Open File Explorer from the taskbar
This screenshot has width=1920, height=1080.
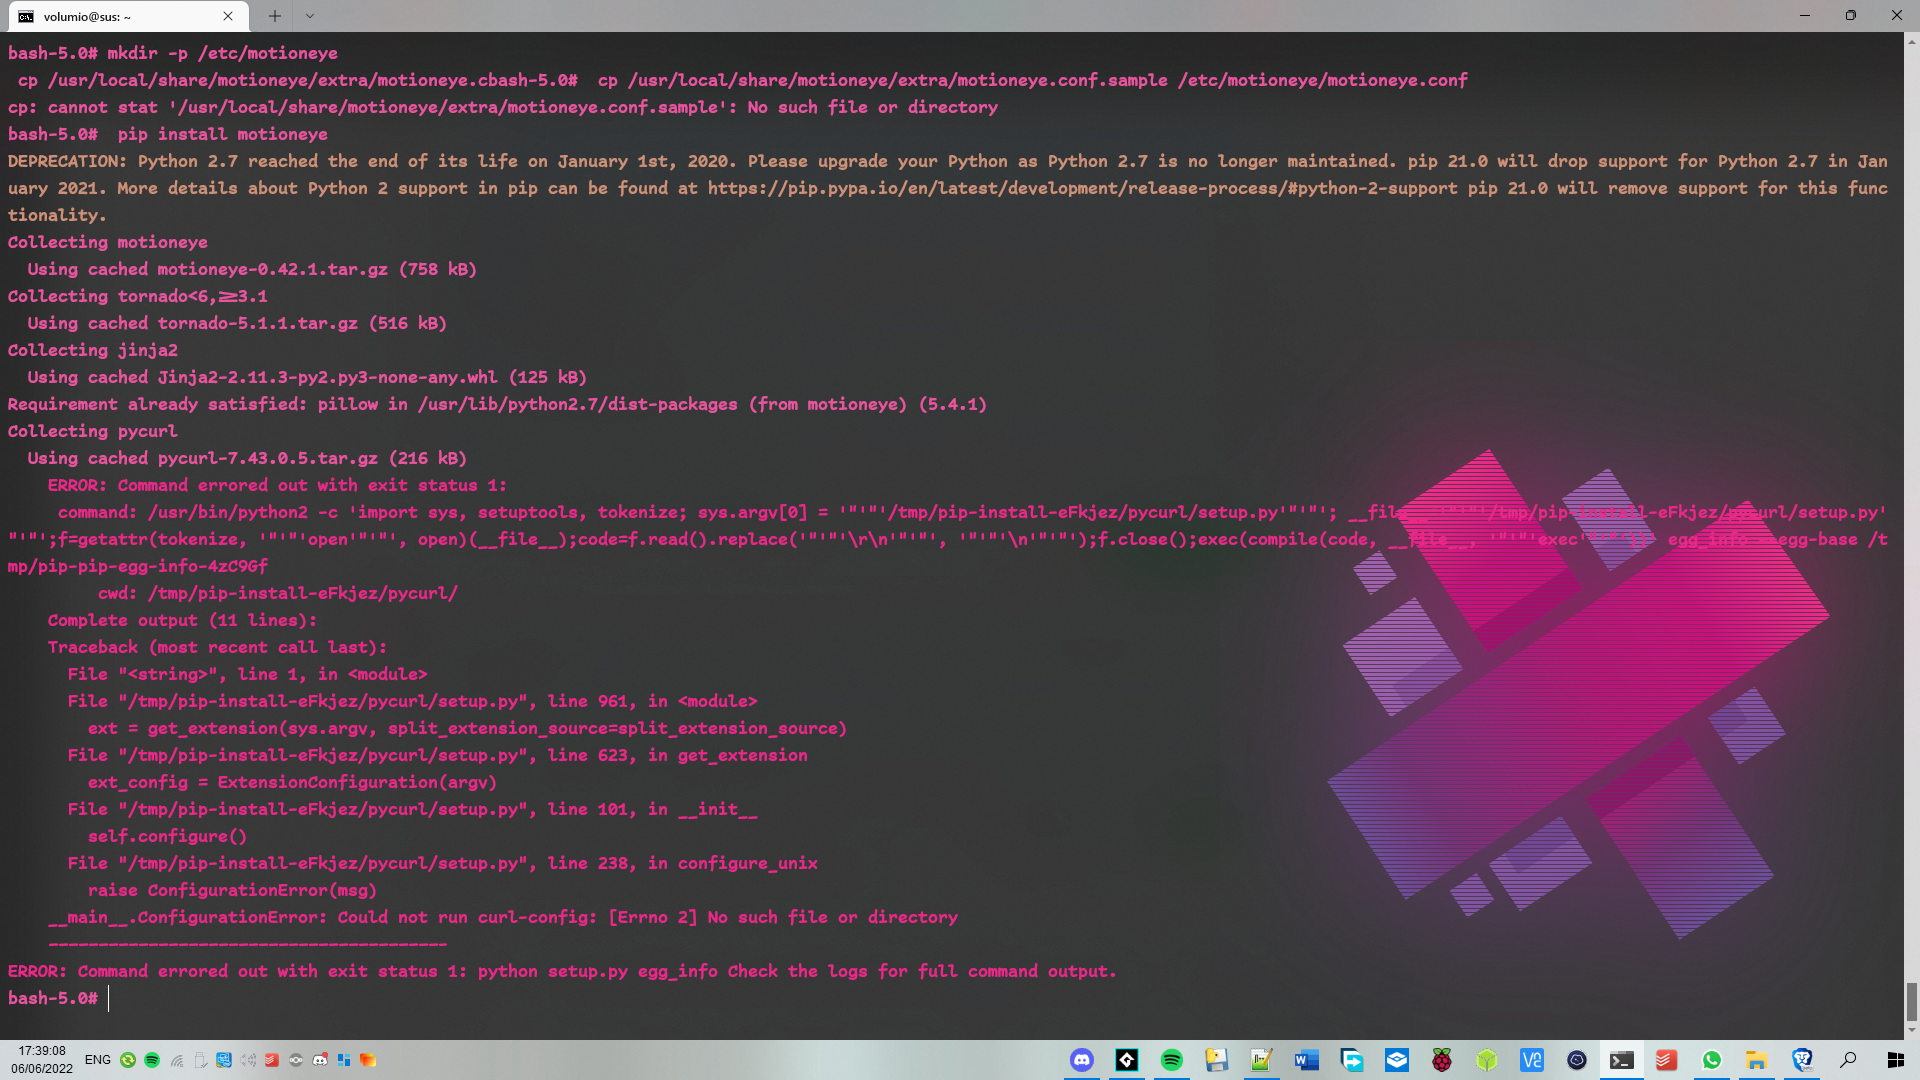pos(1756,1060)
